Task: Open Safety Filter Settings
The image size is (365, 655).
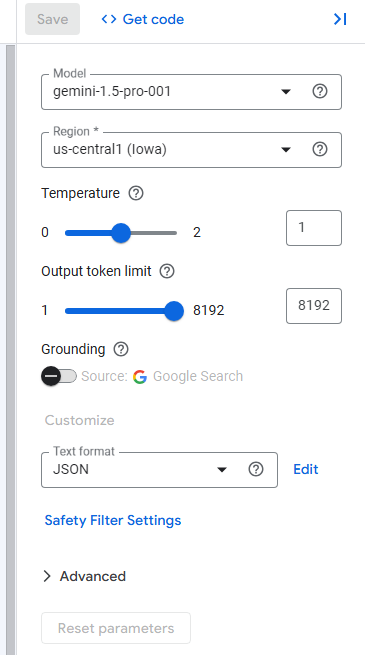Action: pos(113,520)
